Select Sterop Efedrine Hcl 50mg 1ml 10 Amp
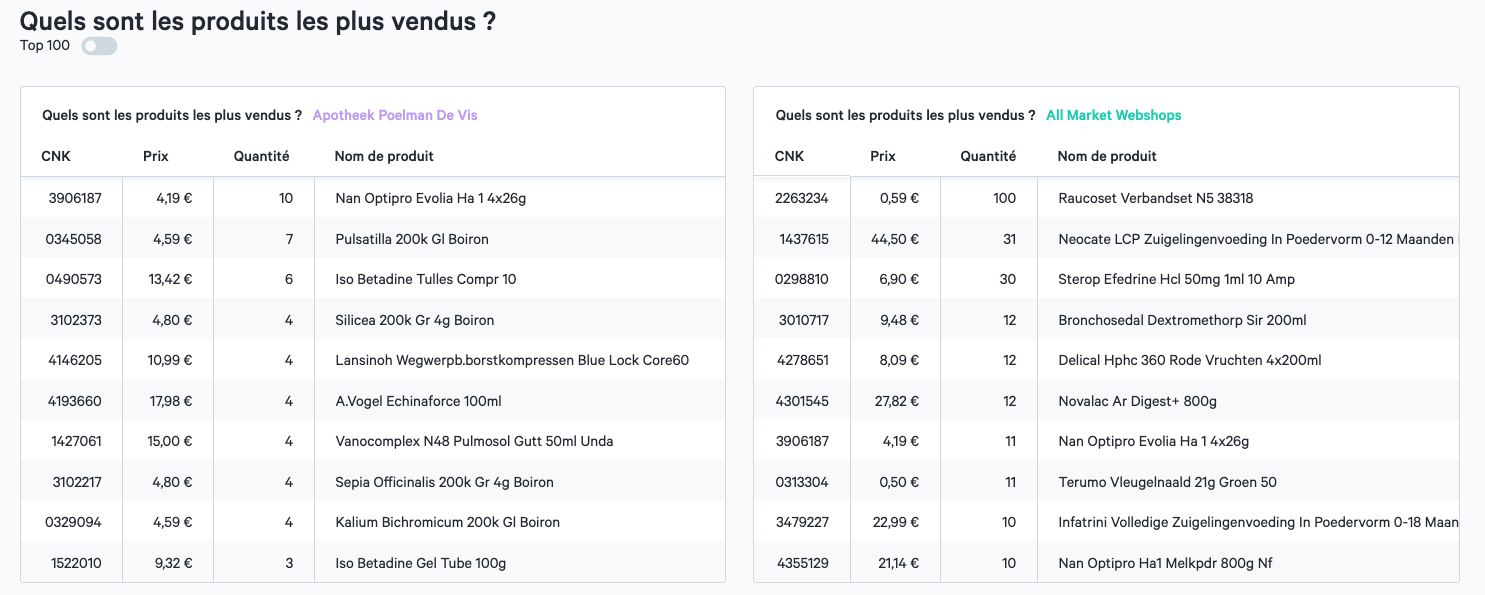 coord(1176,279)
